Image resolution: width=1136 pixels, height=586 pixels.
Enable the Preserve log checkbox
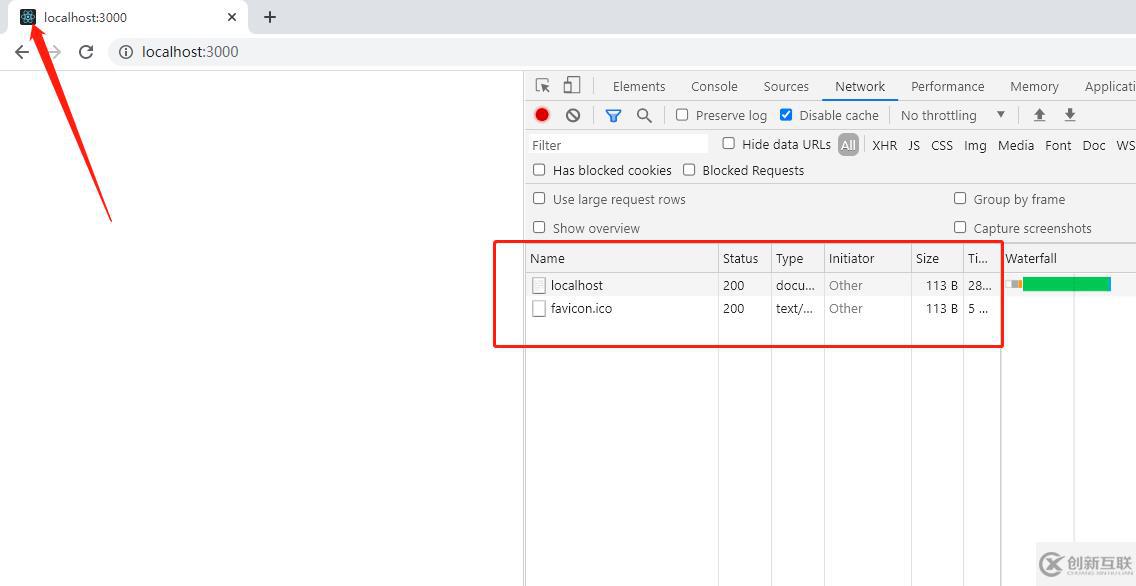pos(682,115)
